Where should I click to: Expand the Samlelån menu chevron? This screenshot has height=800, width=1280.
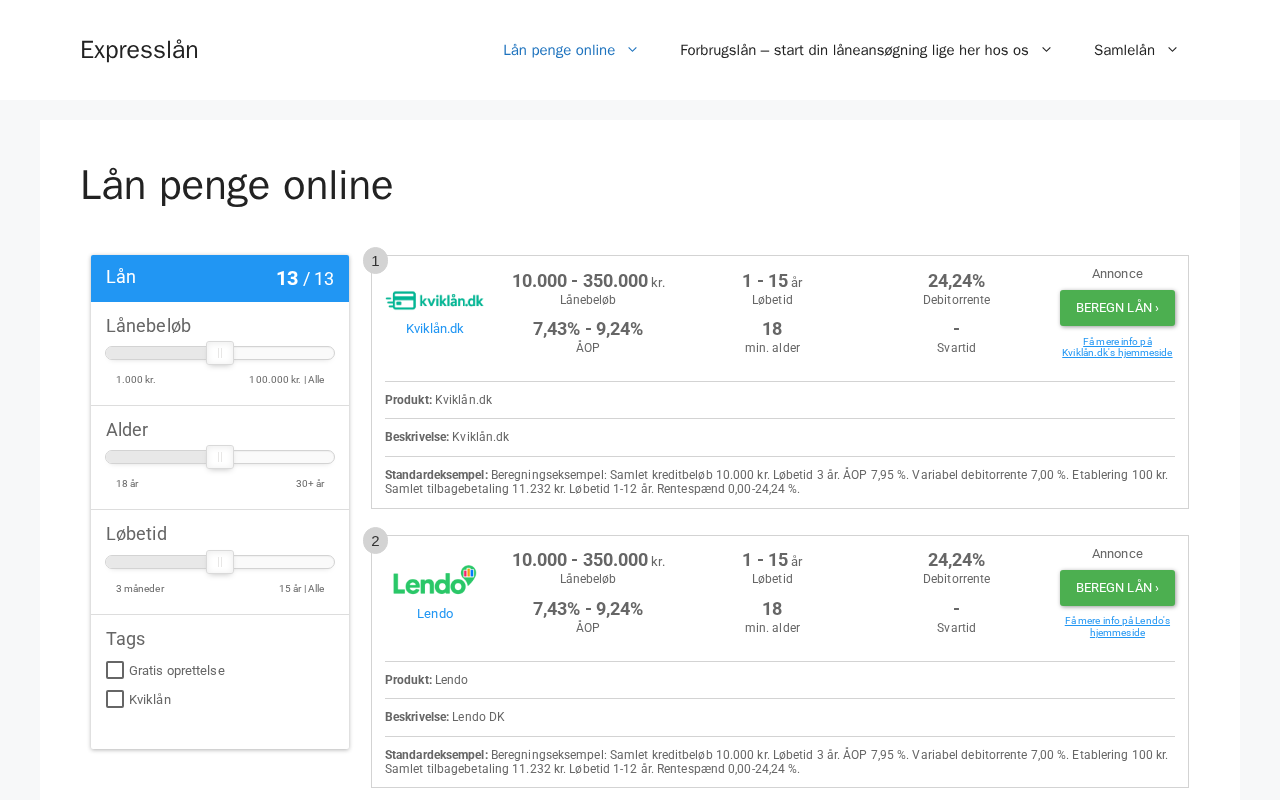coord(1172,50)
